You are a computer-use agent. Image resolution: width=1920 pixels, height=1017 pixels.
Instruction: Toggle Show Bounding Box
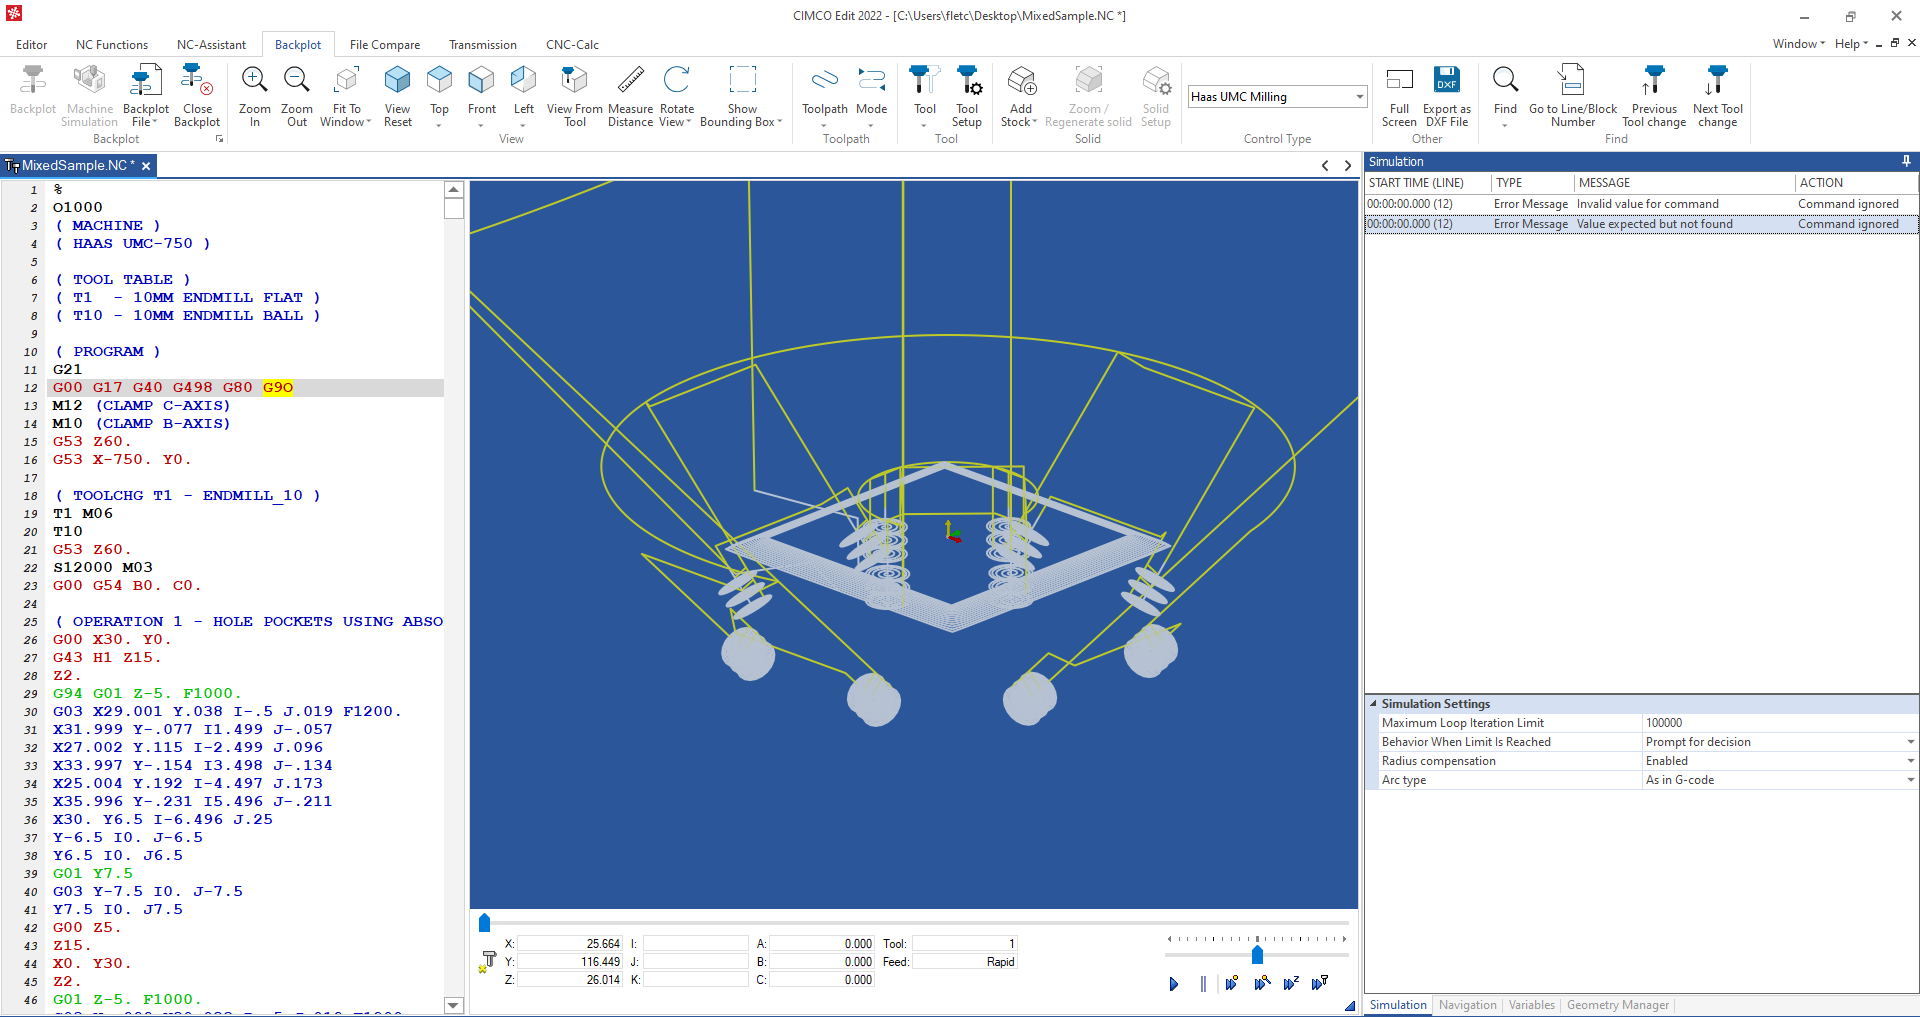[x=741, y=96]
